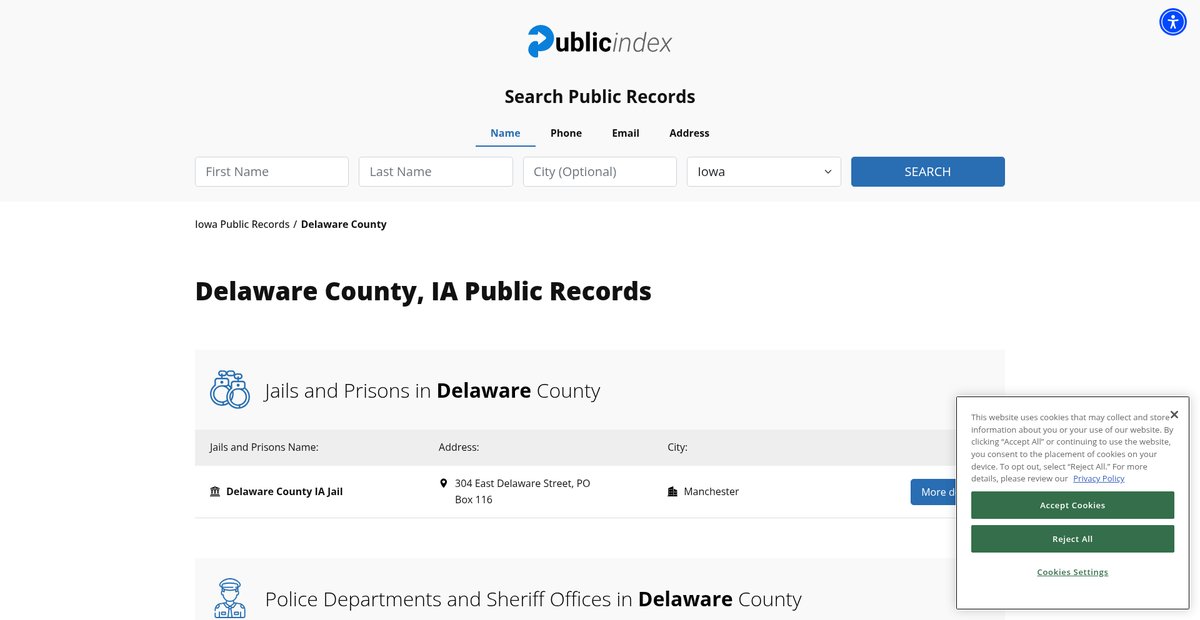Click the map pin icon beside 304 East Delaware Street
Viewport: 1200px width, 620px height.
coord(444,483)
